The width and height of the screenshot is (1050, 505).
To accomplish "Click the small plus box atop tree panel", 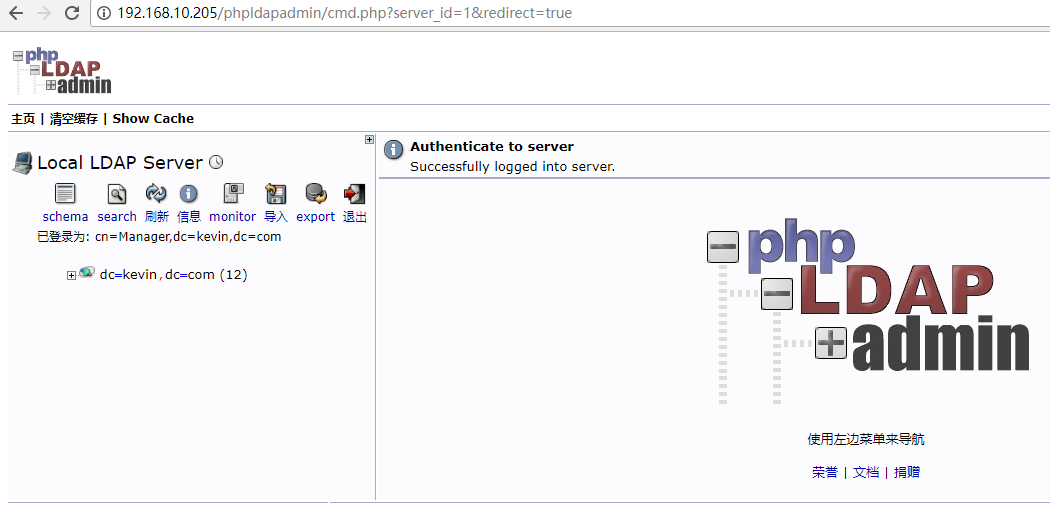I will pos(369,139).
